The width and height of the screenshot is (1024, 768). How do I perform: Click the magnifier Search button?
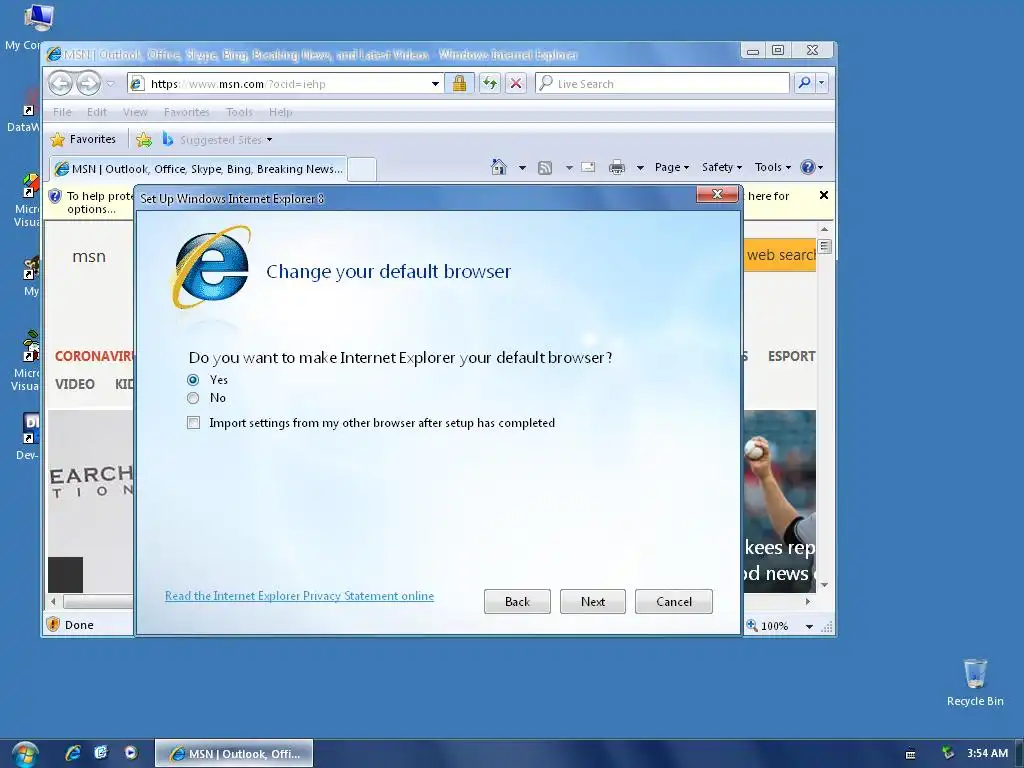click(805, 83)
